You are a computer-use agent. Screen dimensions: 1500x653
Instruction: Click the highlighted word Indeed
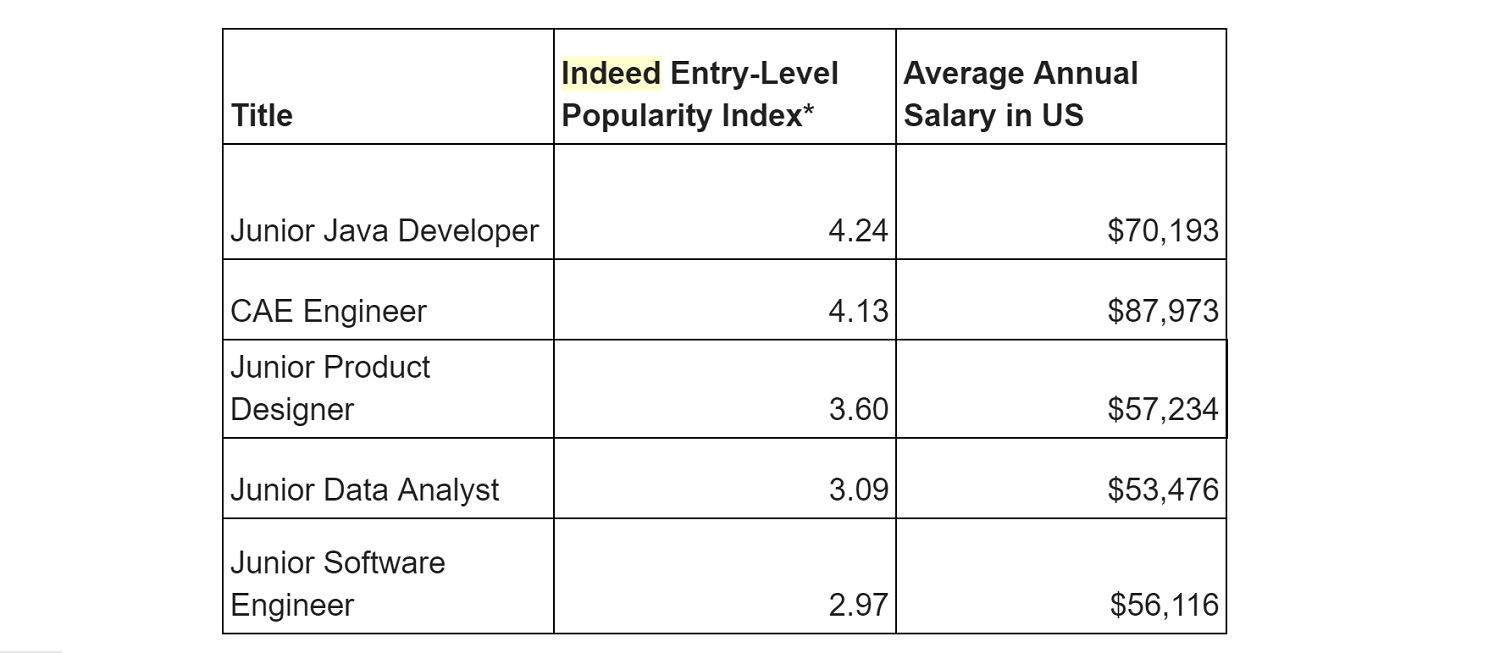[x=611, y=73]
